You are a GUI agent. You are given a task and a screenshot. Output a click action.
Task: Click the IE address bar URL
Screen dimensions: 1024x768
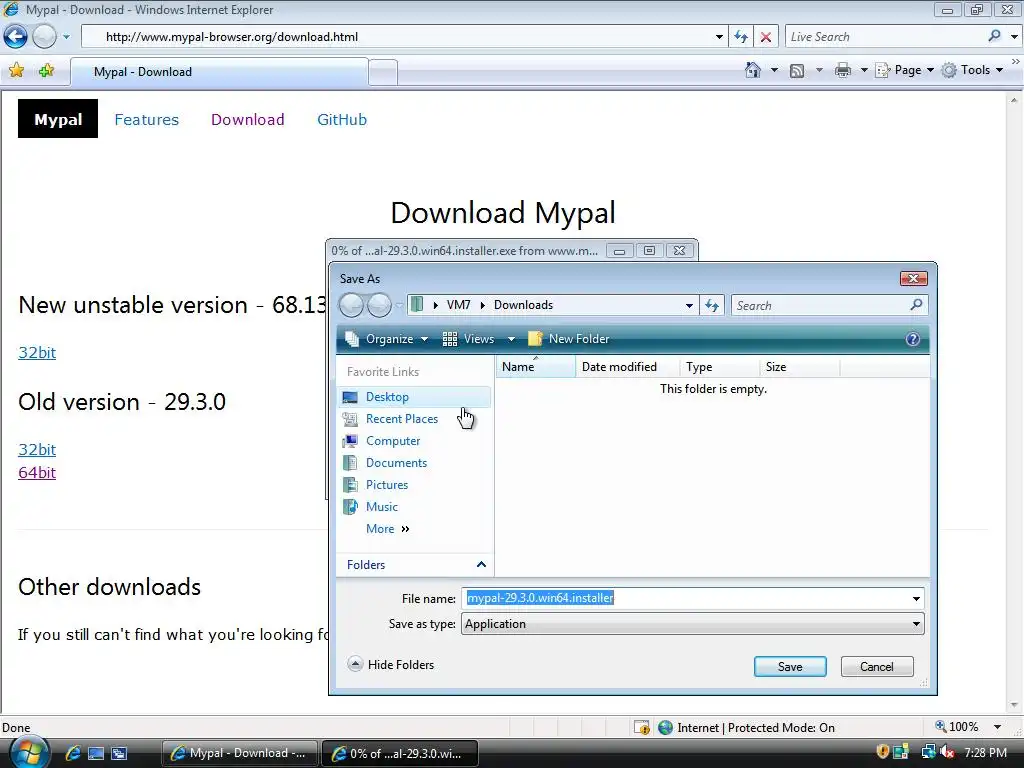click(x=232, y=37)
